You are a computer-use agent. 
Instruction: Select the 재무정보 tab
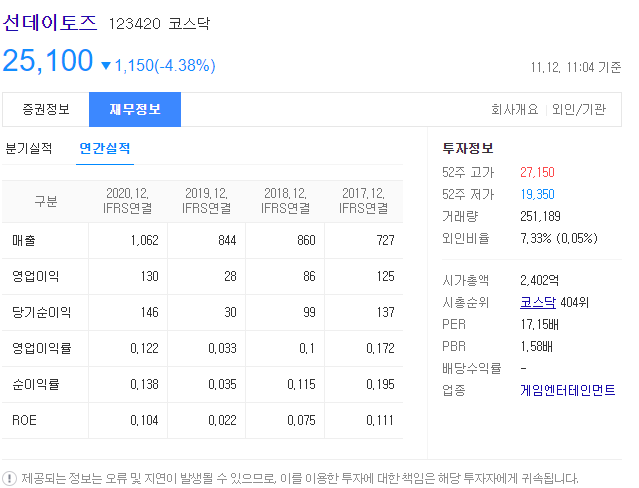tap(135, 109)
